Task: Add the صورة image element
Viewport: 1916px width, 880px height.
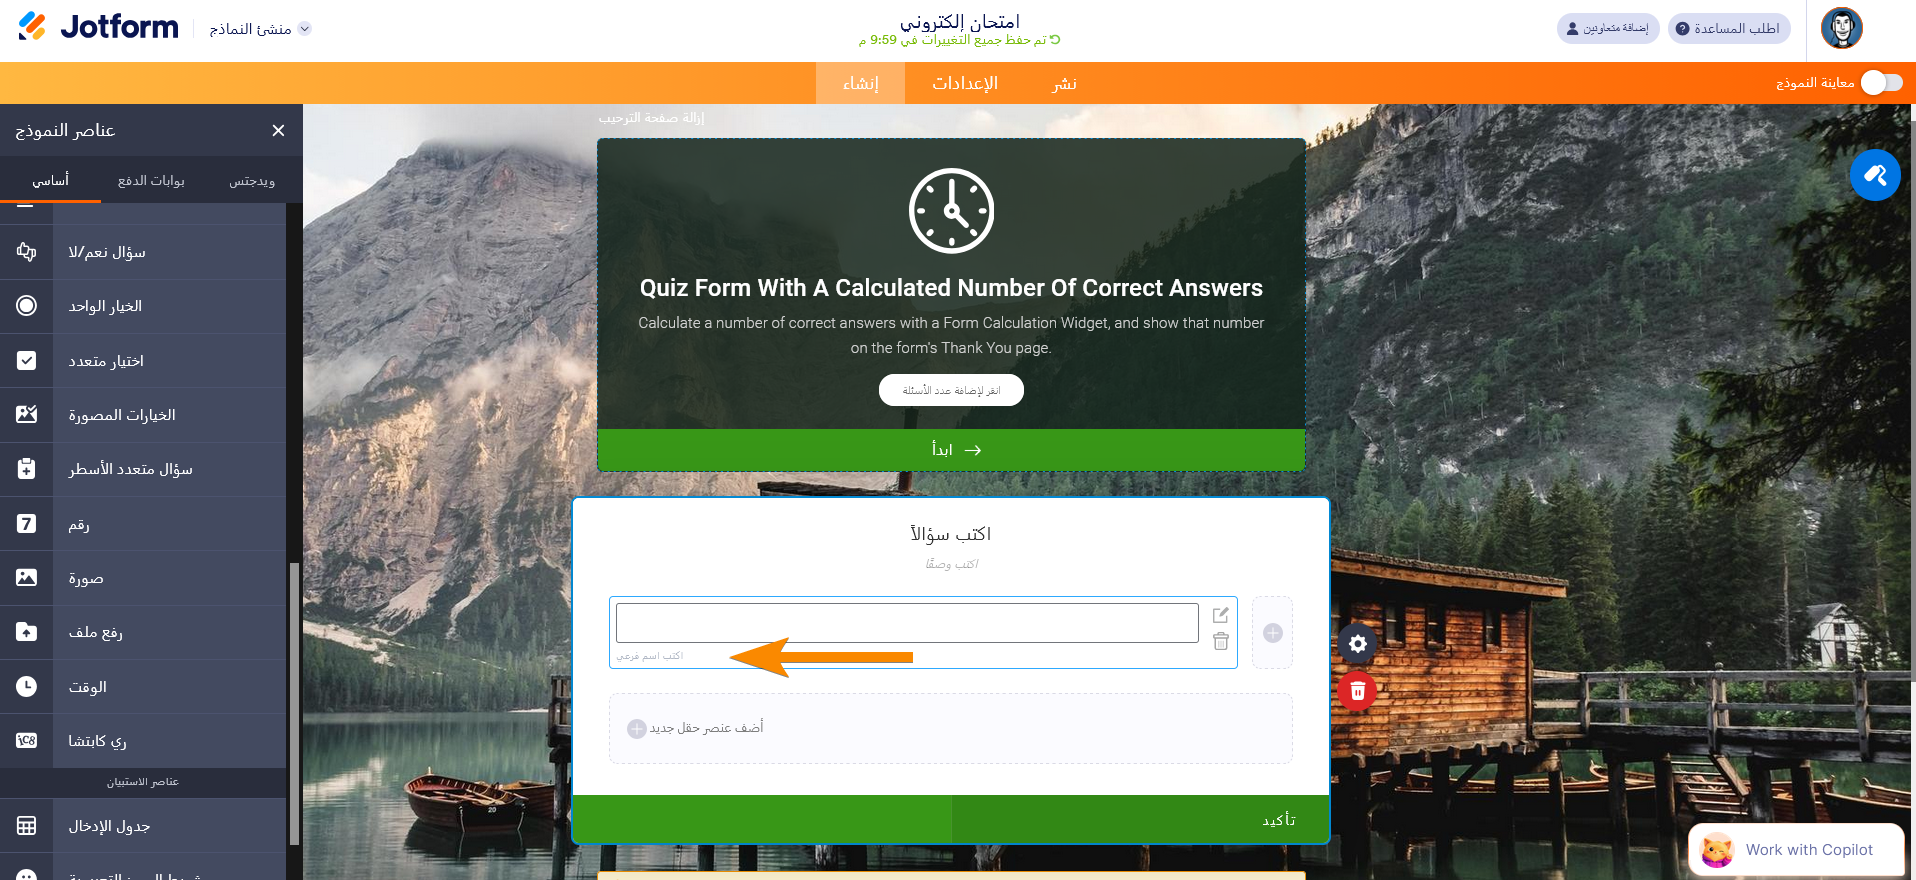Action: (143, 578)
